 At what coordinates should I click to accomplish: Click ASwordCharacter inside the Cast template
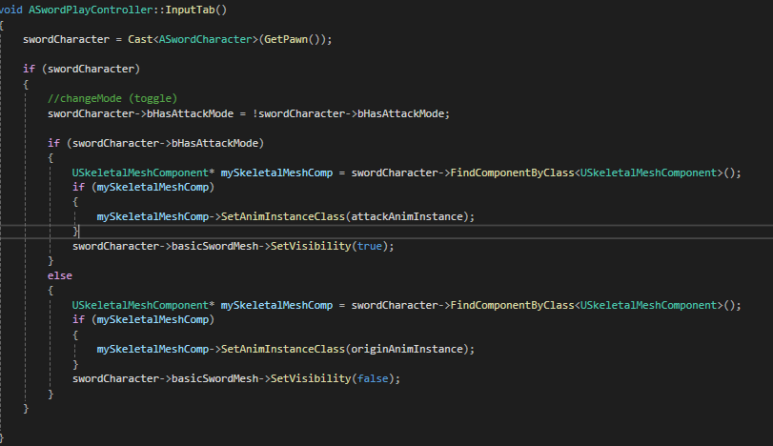(205, 39)
